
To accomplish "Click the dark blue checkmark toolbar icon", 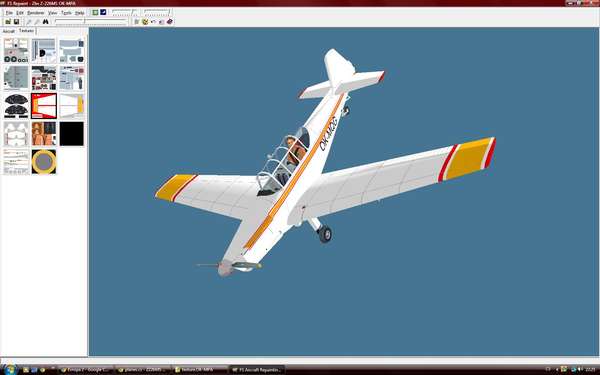I will click(103, 12).
